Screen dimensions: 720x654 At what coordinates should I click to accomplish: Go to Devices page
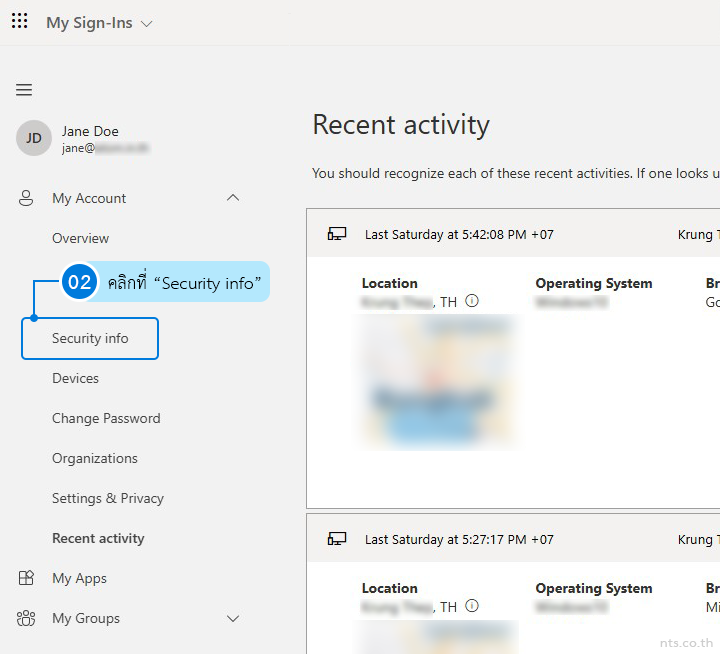75,378
